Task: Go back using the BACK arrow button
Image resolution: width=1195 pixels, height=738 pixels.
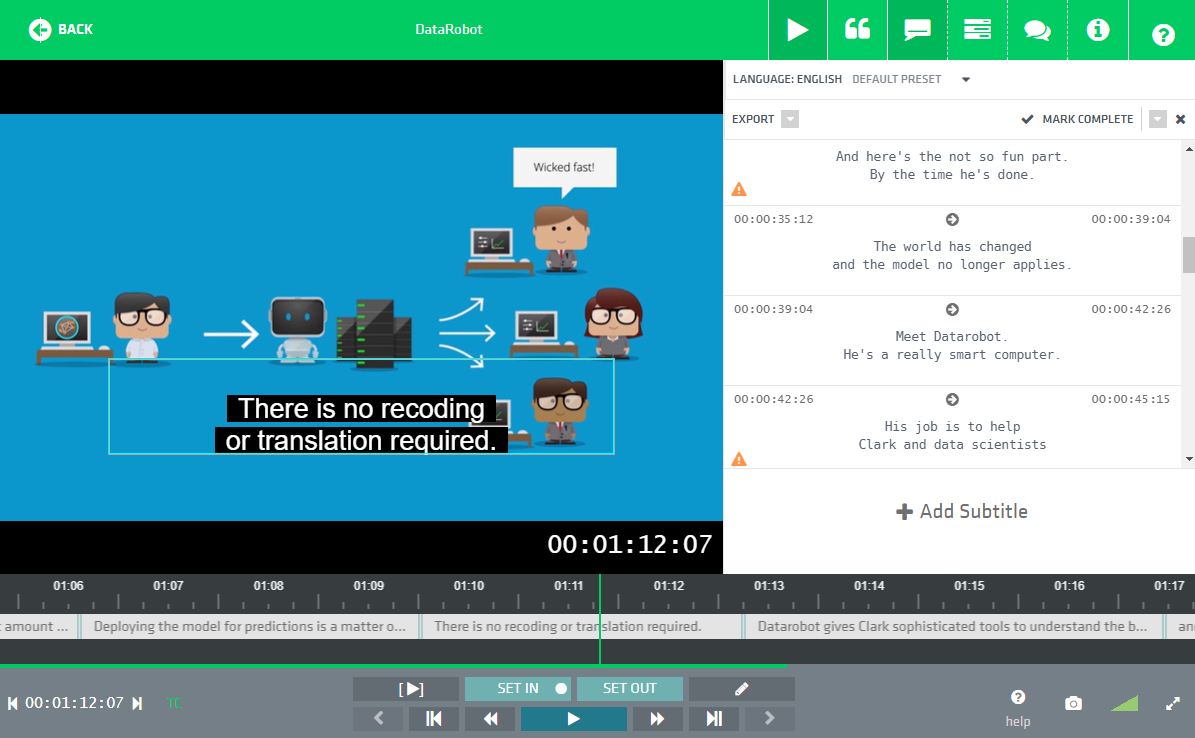Action: [60, 30]
